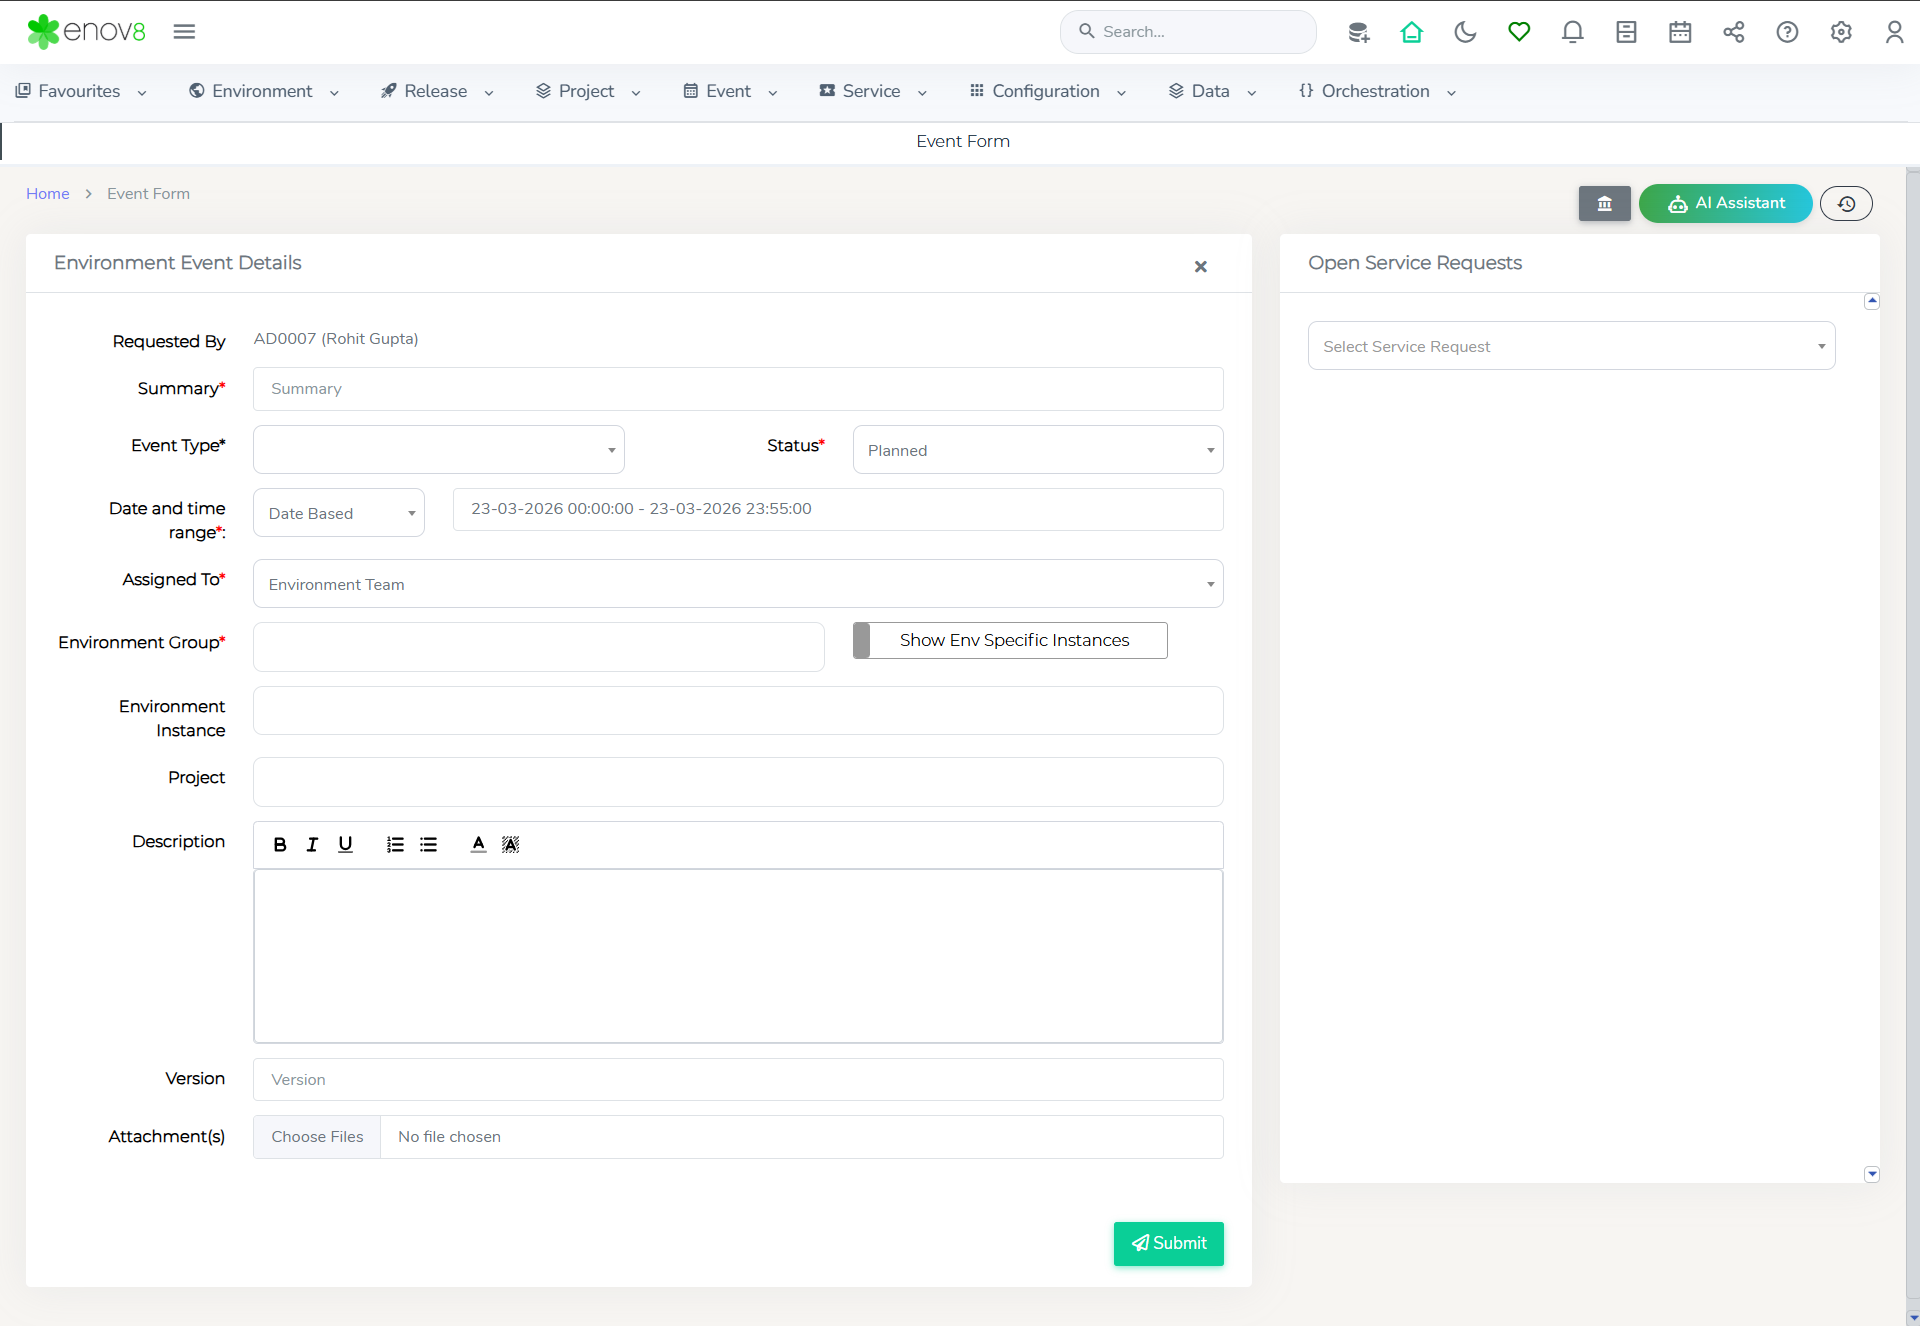Toggle underline formatting in Description
The height and width of the screenshot is (1326, 1920).
[x=345, y=845]
